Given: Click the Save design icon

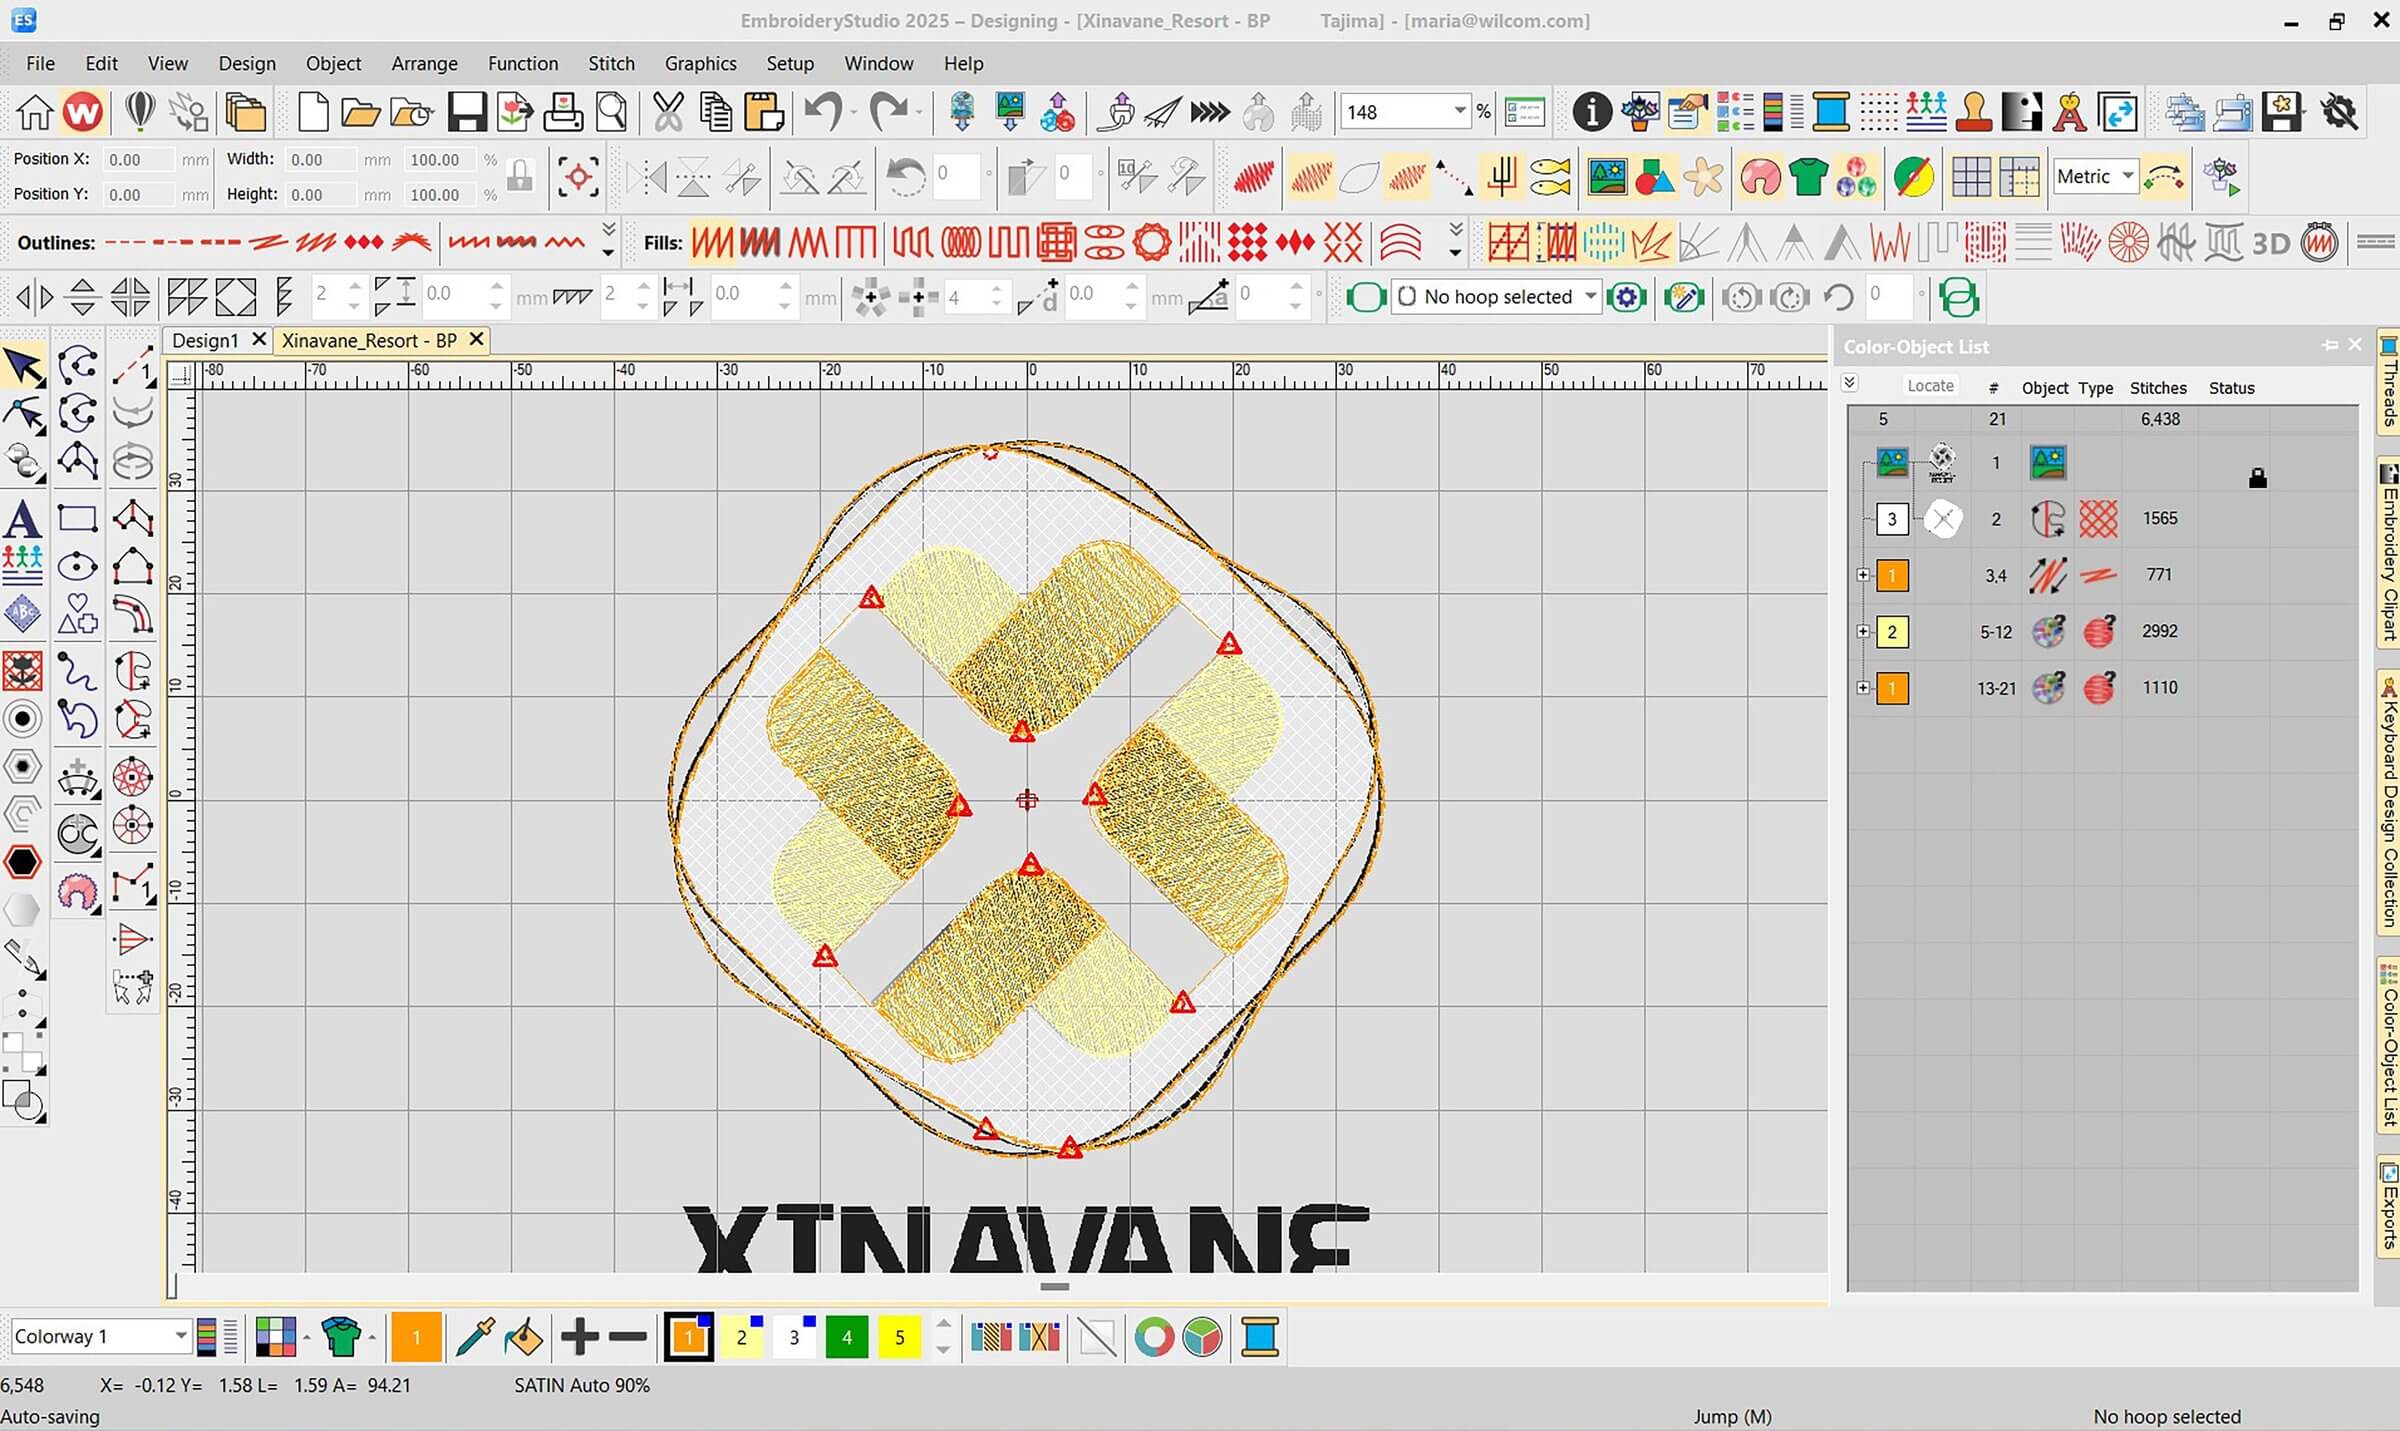Looking at the screenshot, I should (466, 112).
